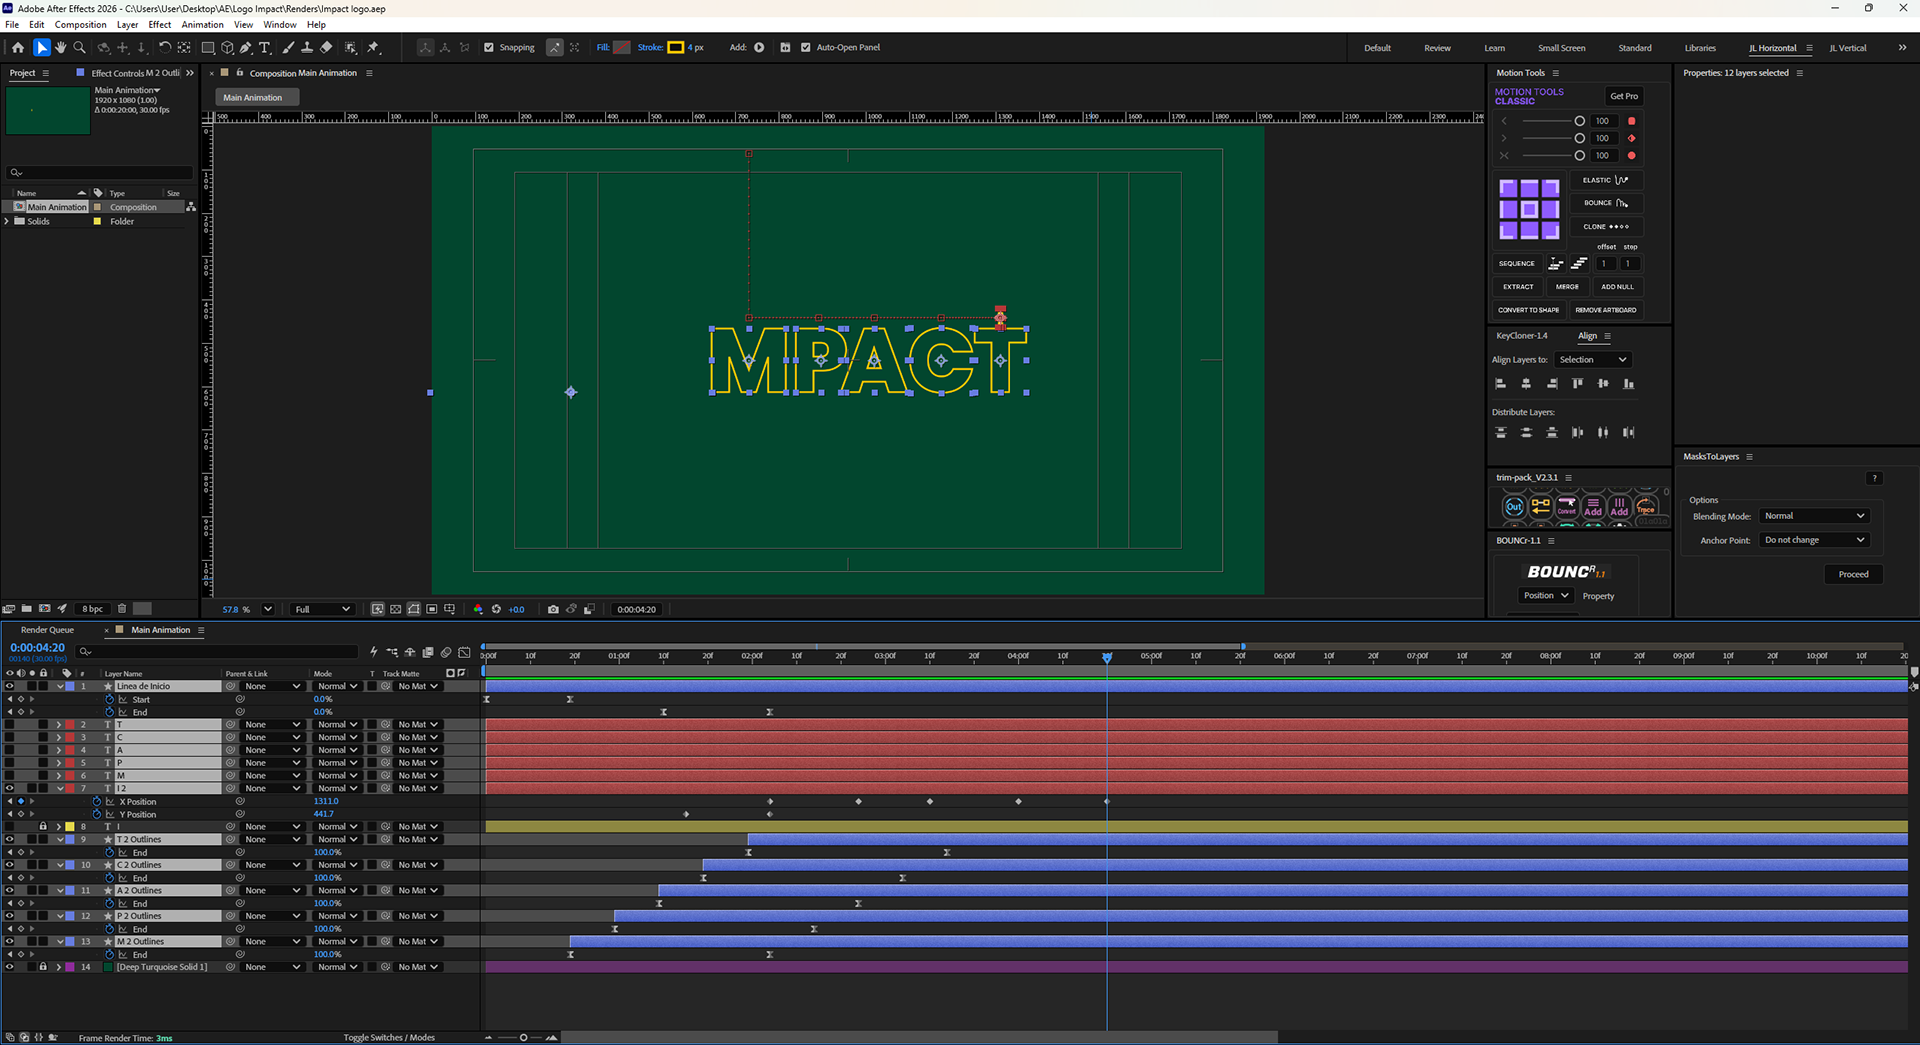
Task: Click the Fill color swatch
Action: pyautogui.click(x=622, y=47)
